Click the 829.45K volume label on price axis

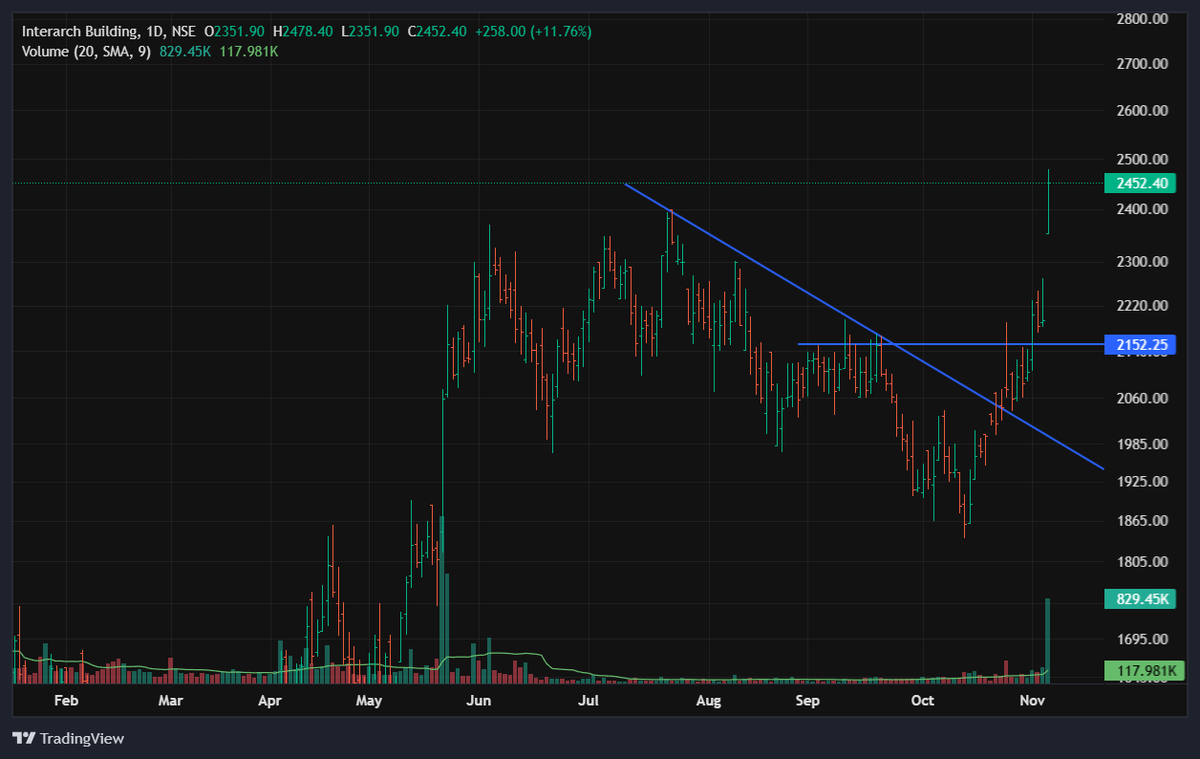[1140, 599]
